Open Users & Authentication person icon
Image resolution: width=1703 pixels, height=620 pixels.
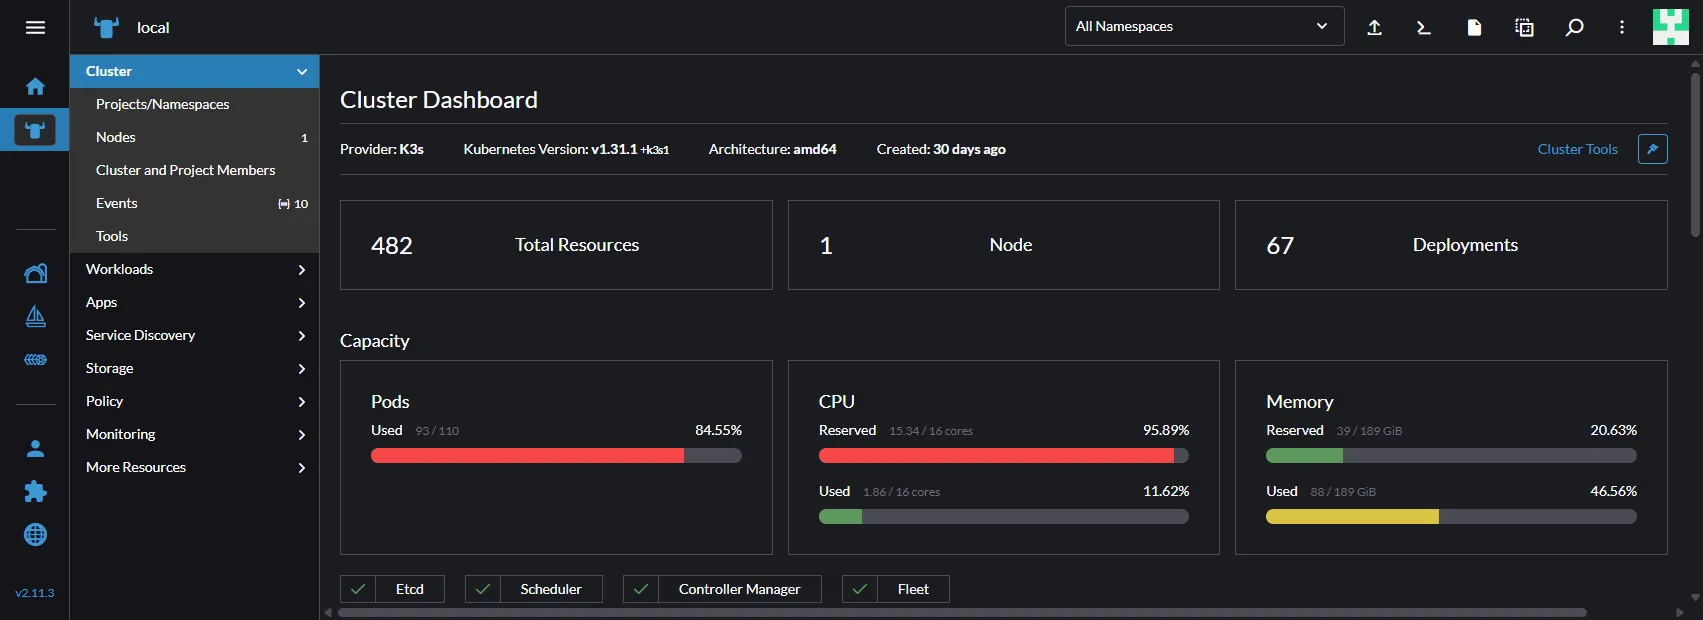point(35,448)
